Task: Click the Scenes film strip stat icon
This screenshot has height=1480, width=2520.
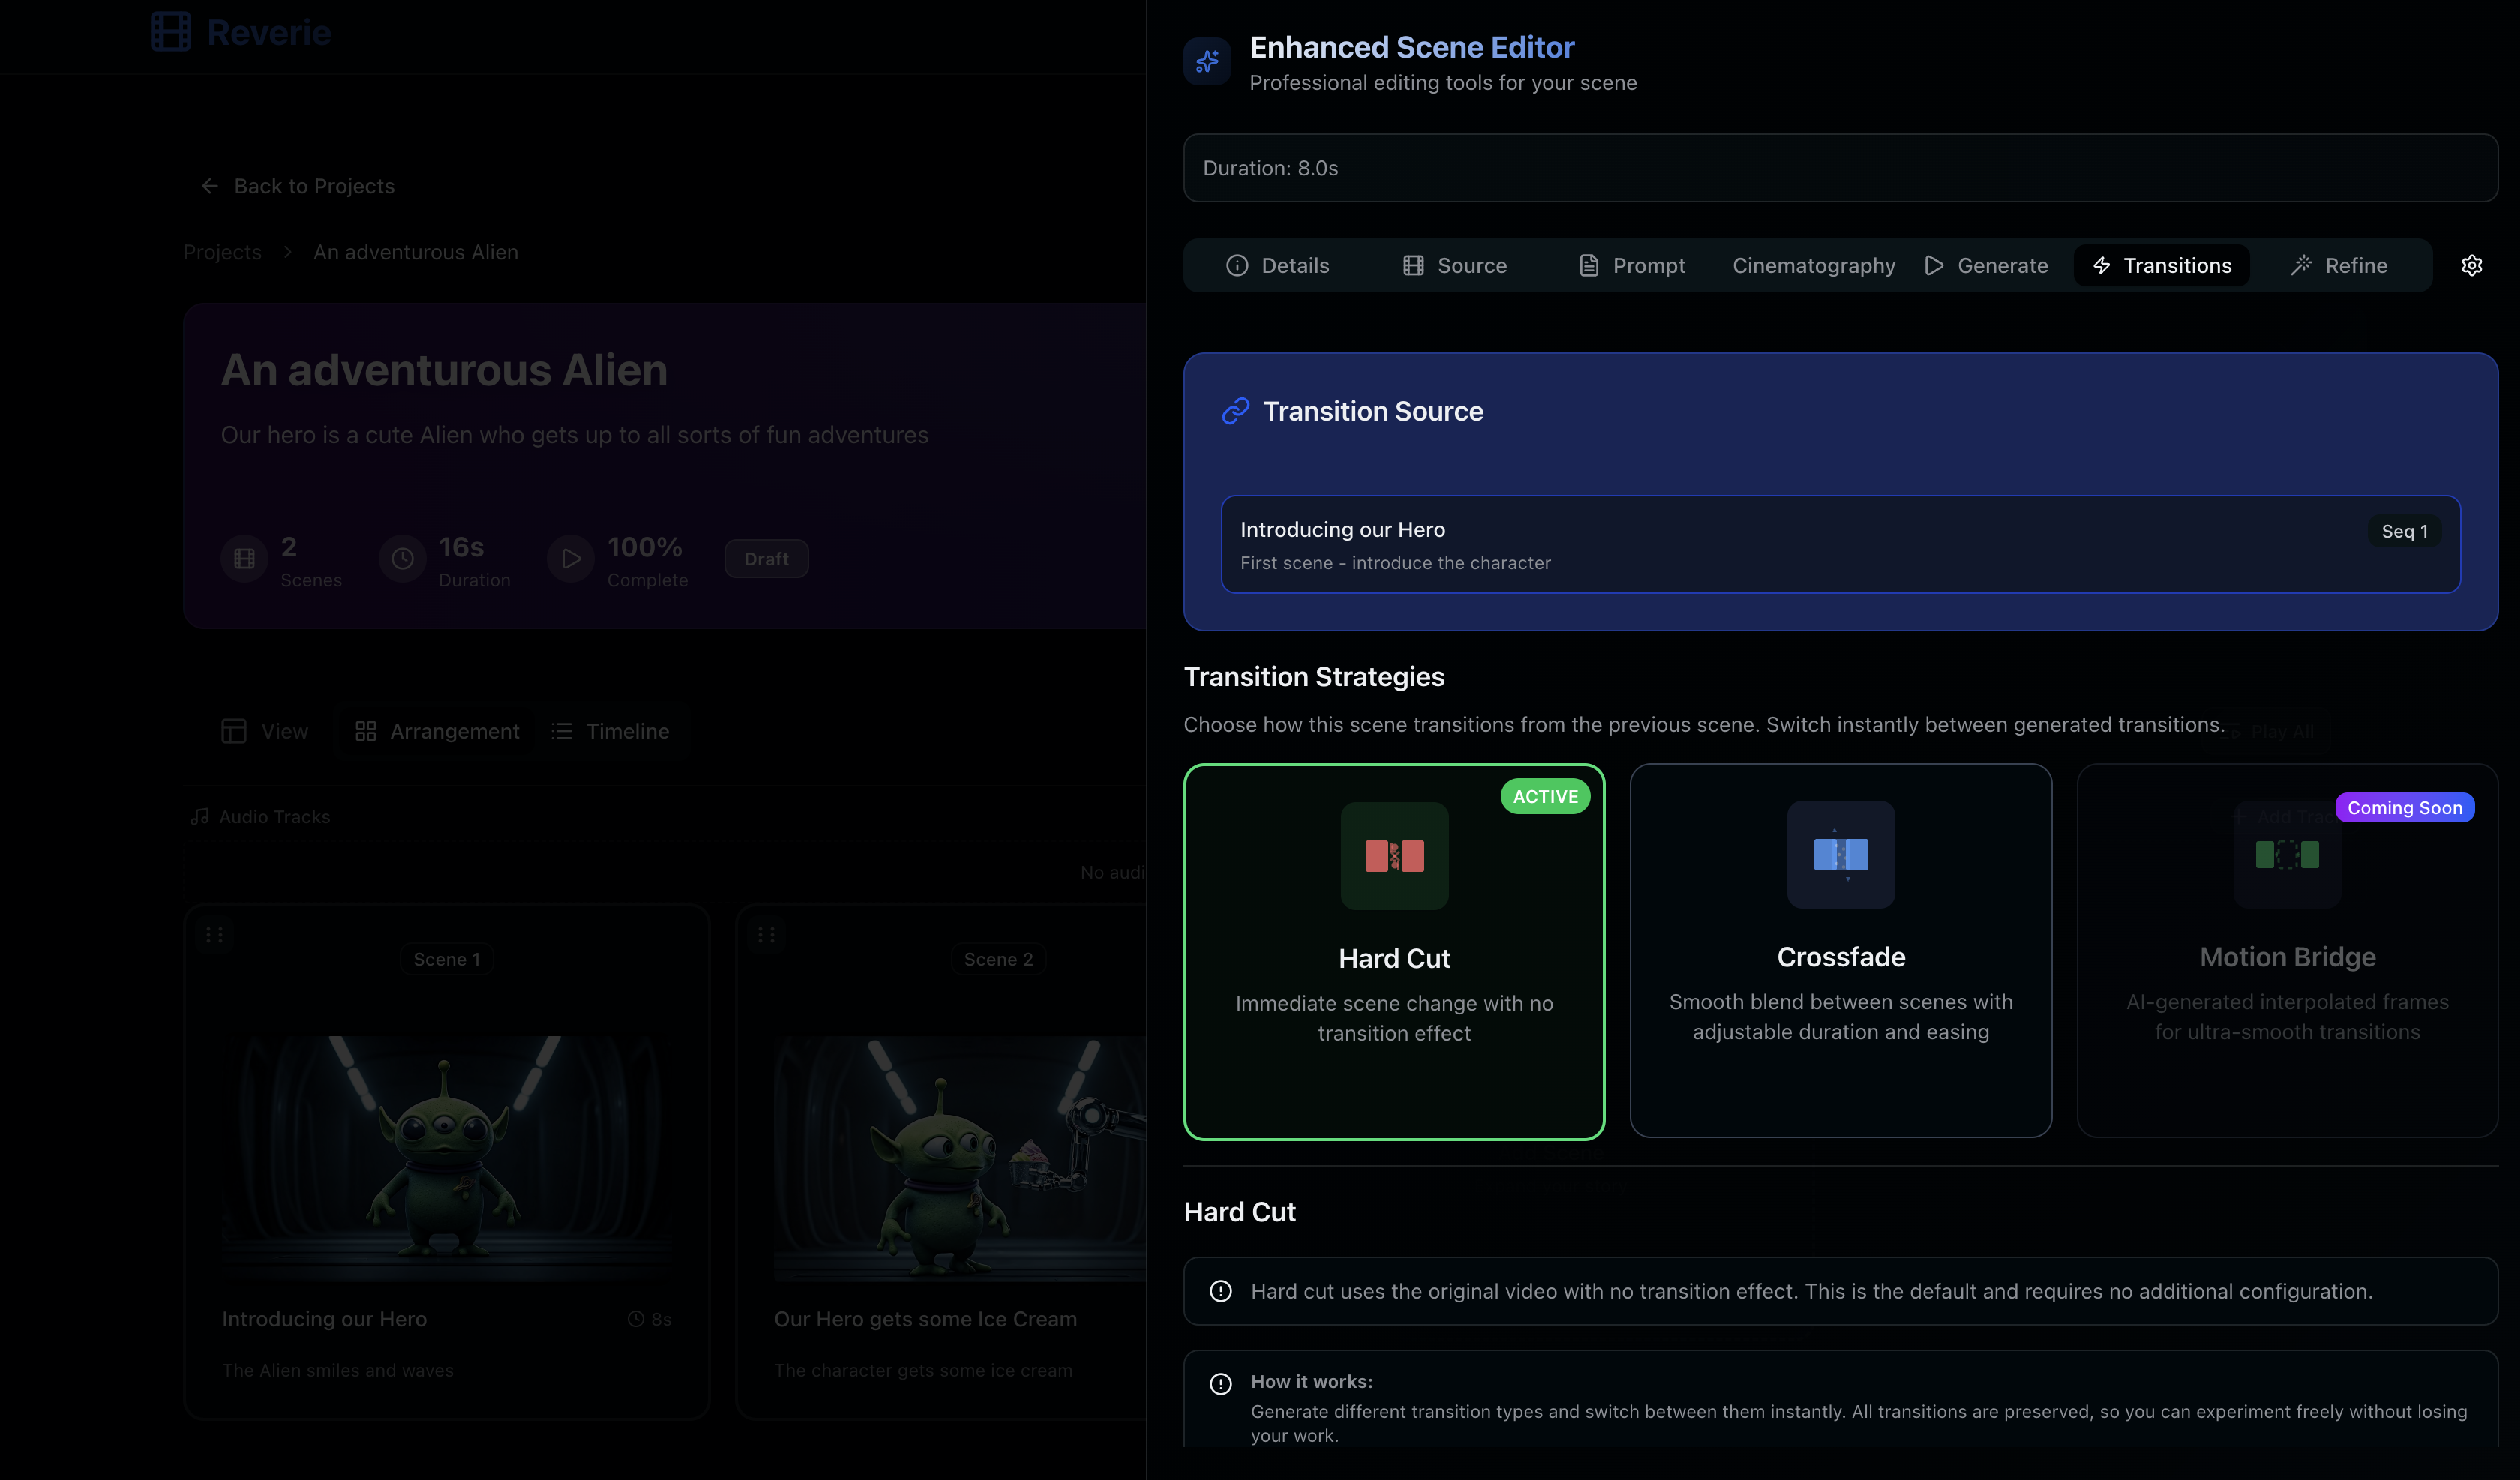Action: (244, 559)
